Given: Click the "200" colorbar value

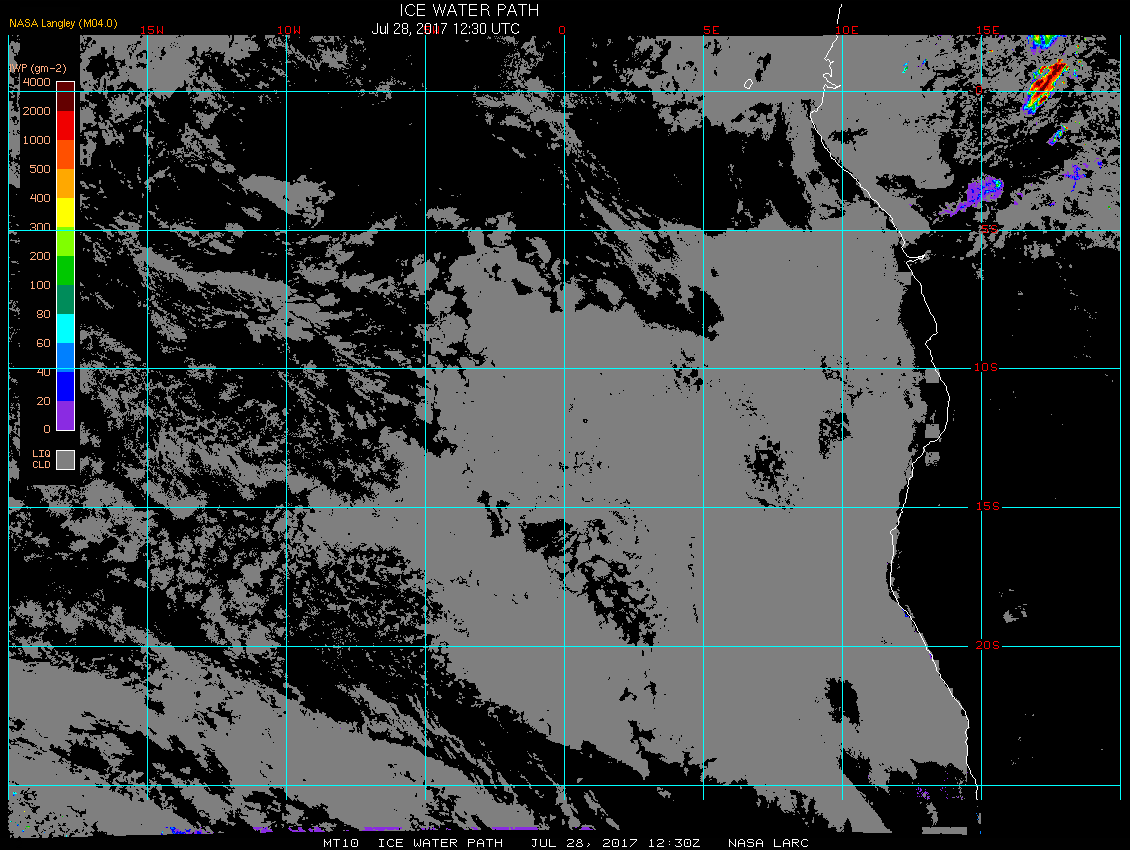Looking at the screenshot, I should [x=40, y=256].
